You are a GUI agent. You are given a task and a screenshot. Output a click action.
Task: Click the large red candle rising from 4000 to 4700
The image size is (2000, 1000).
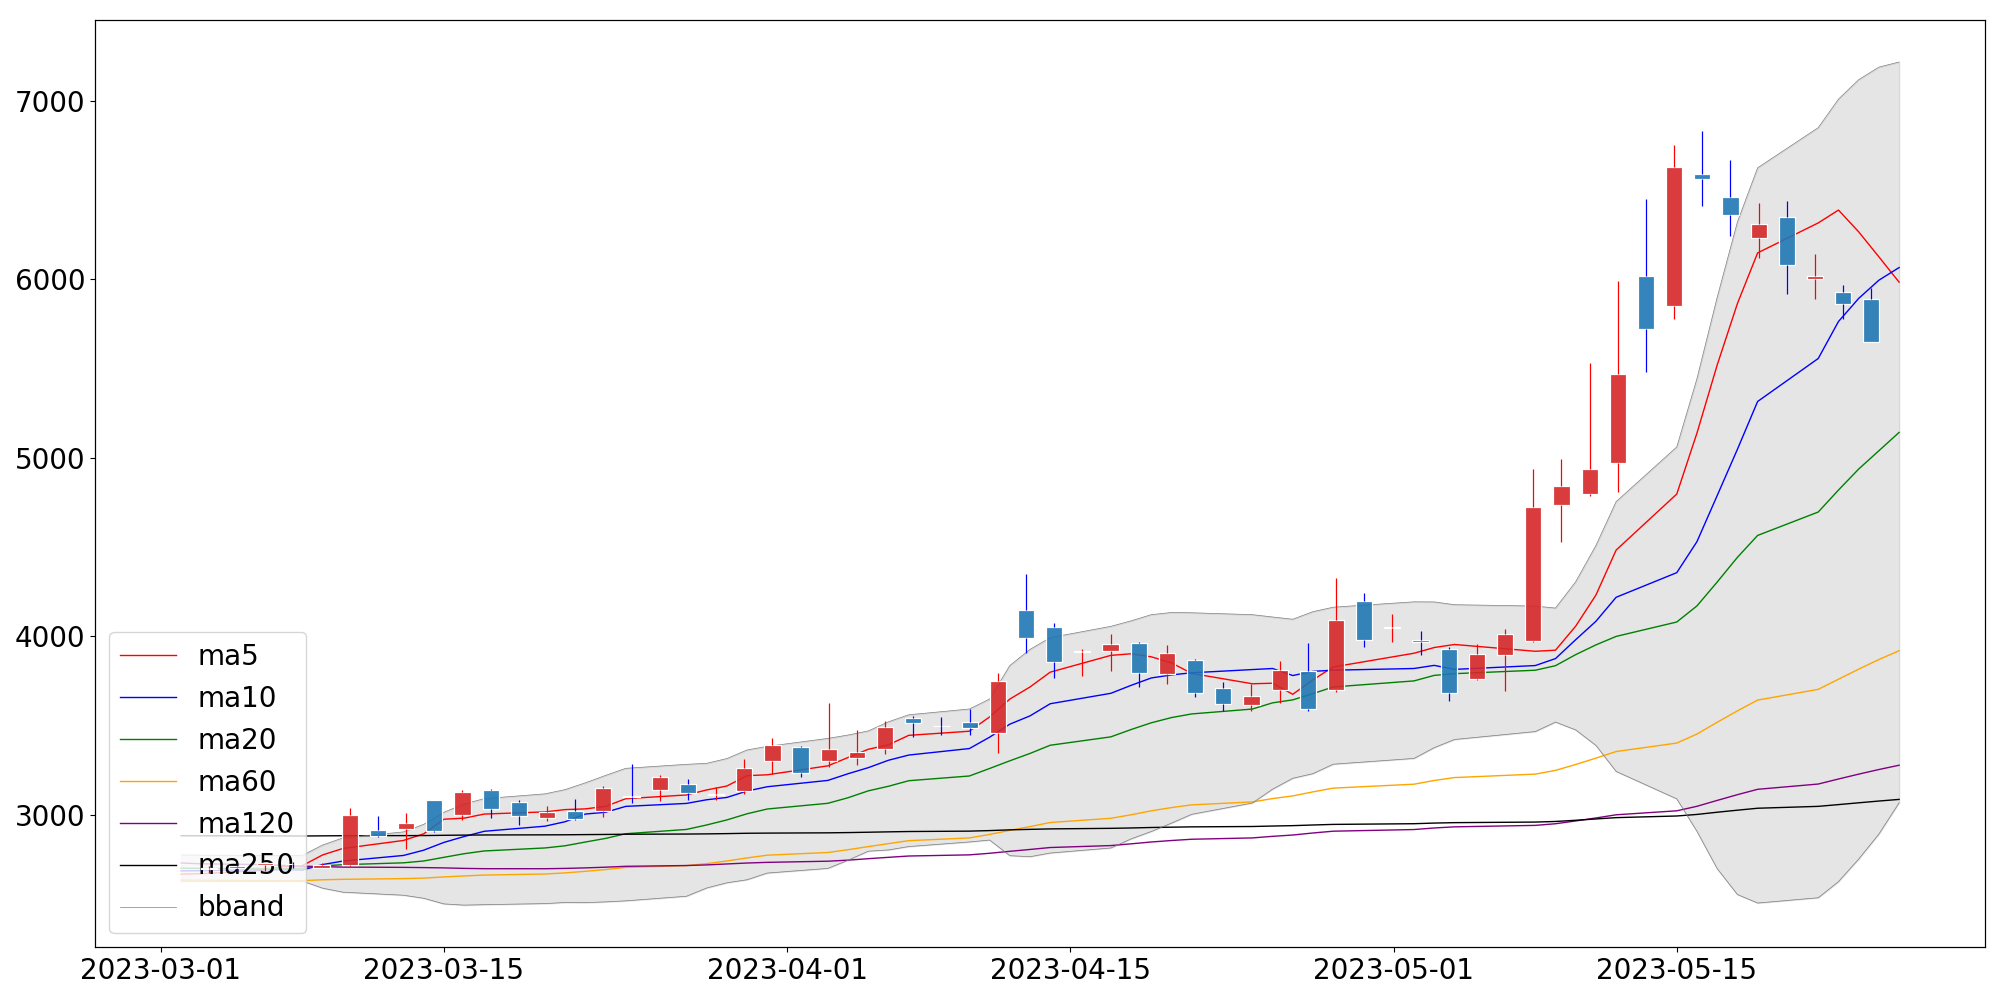click(x=1533, y=574)
